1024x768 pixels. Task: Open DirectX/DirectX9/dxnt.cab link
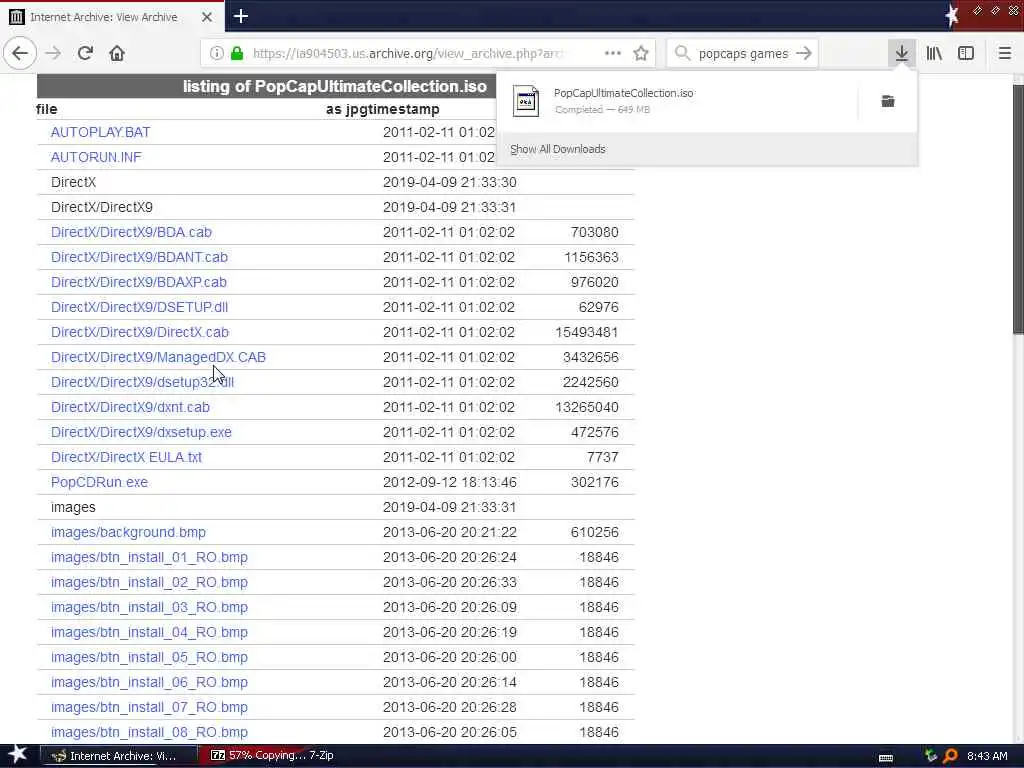130,407
